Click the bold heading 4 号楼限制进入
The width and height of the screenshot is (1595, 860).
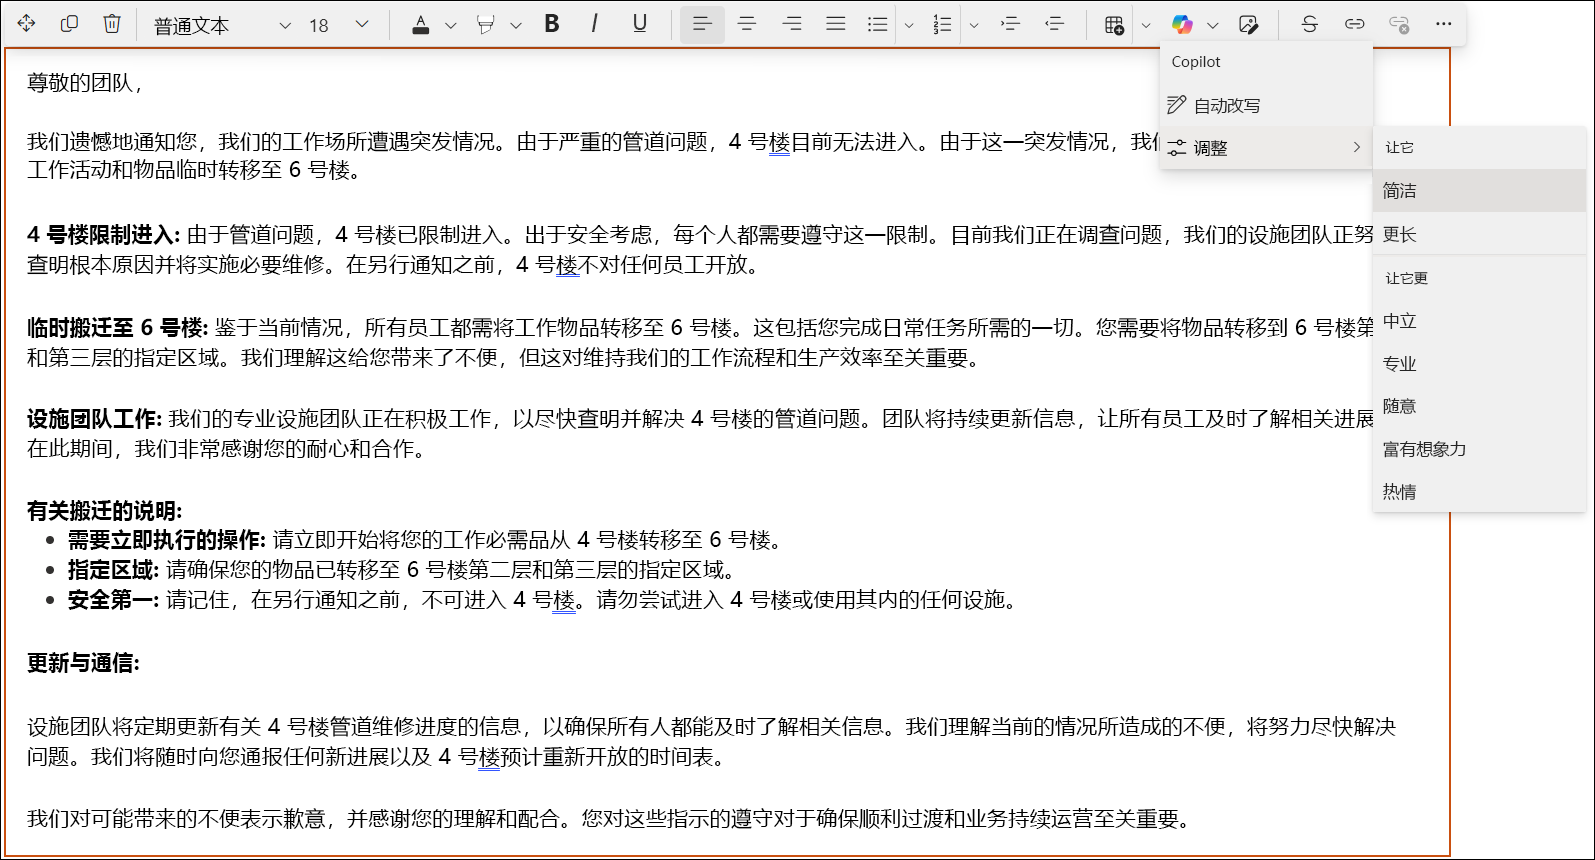[x=103, y=235]
